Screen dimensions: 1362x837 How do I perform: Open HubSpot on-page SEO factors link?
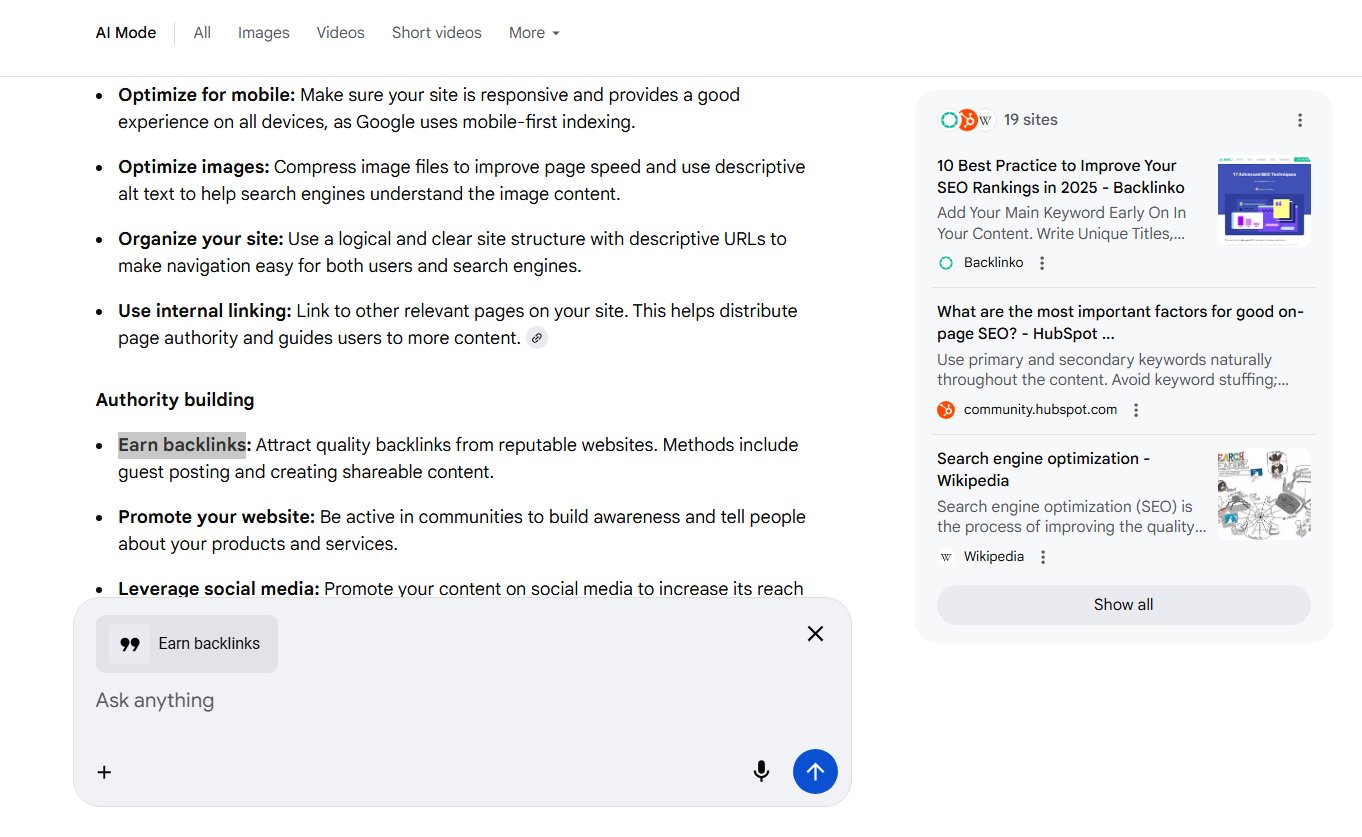1120,323
